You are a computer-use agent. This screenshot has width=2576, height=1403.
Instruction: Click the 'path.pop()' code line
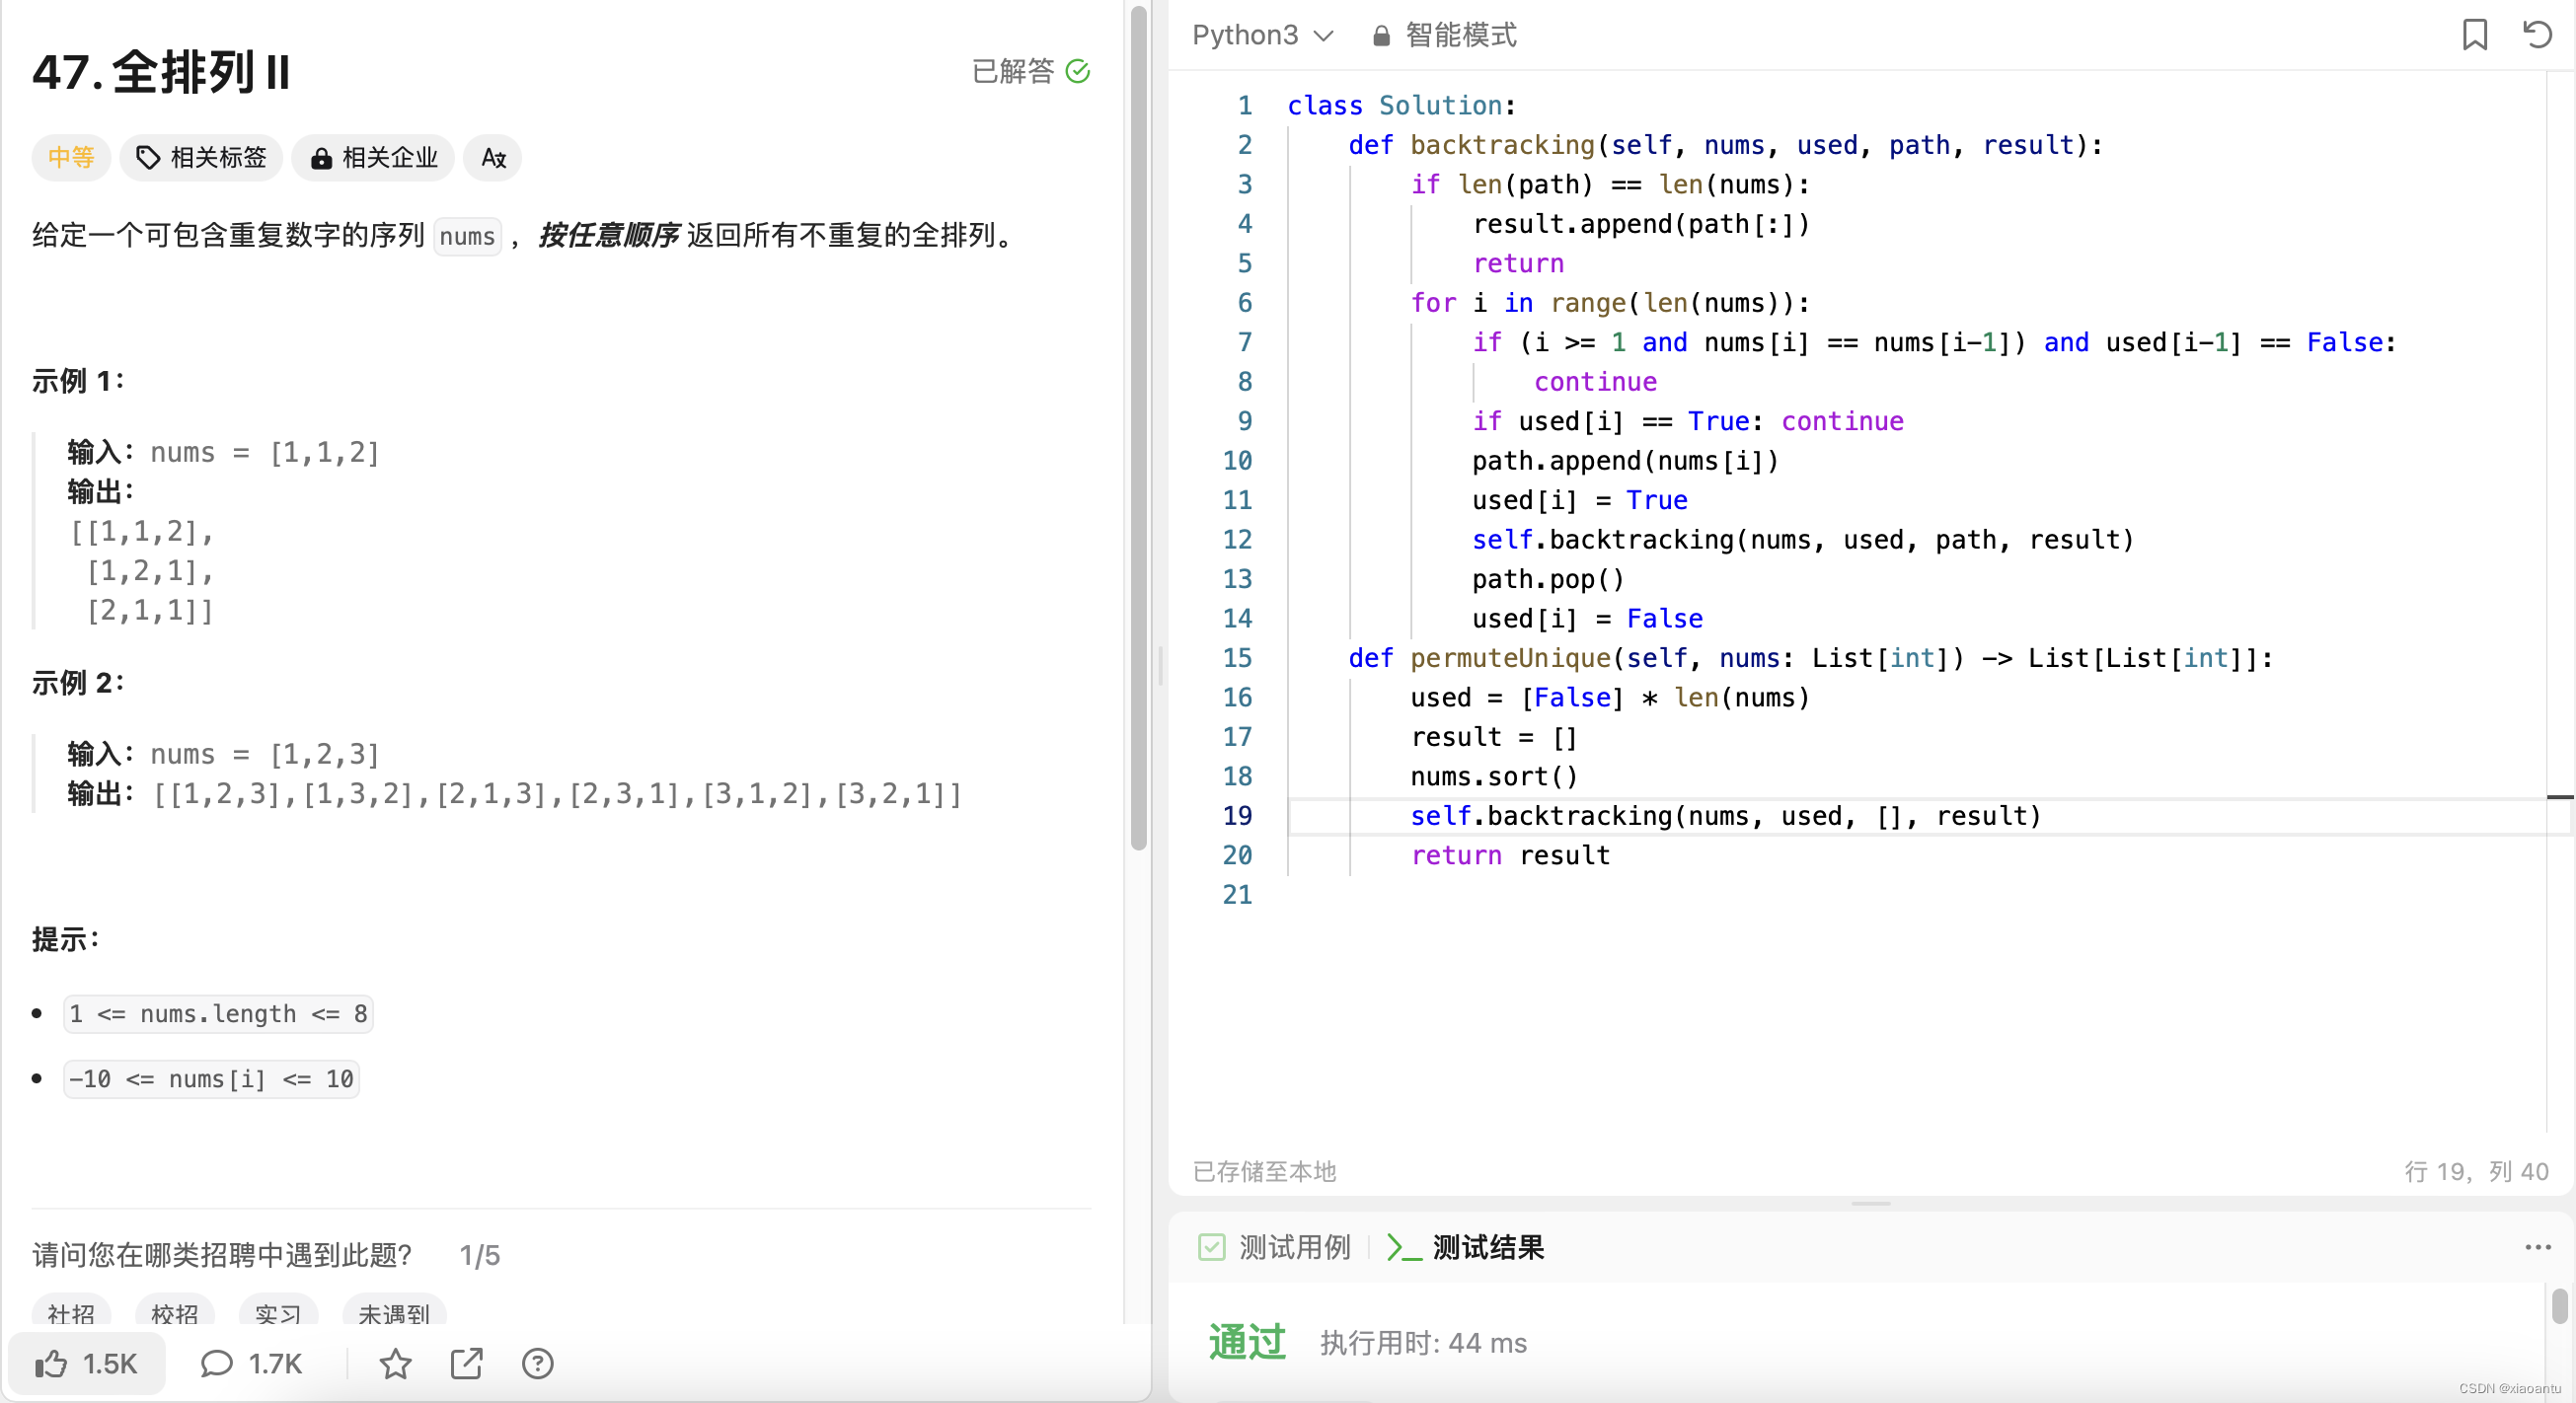tap(1548, 579)
